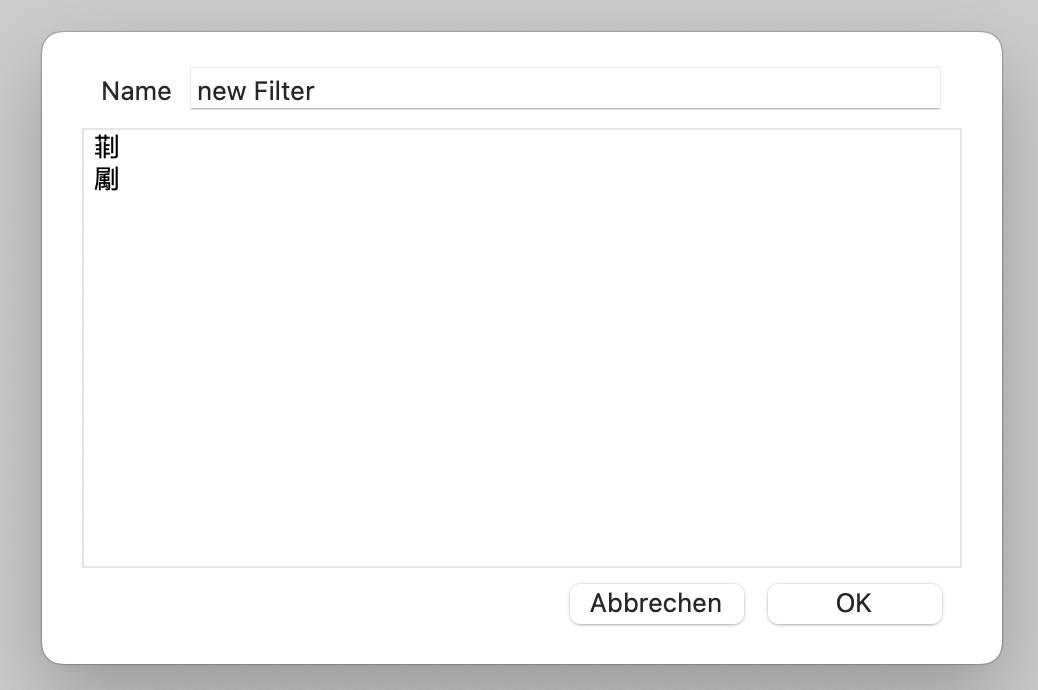Screen dimensions: 1038x690
Task: Click the word "Filter" in Name field
Action: (x=284, y=91)
